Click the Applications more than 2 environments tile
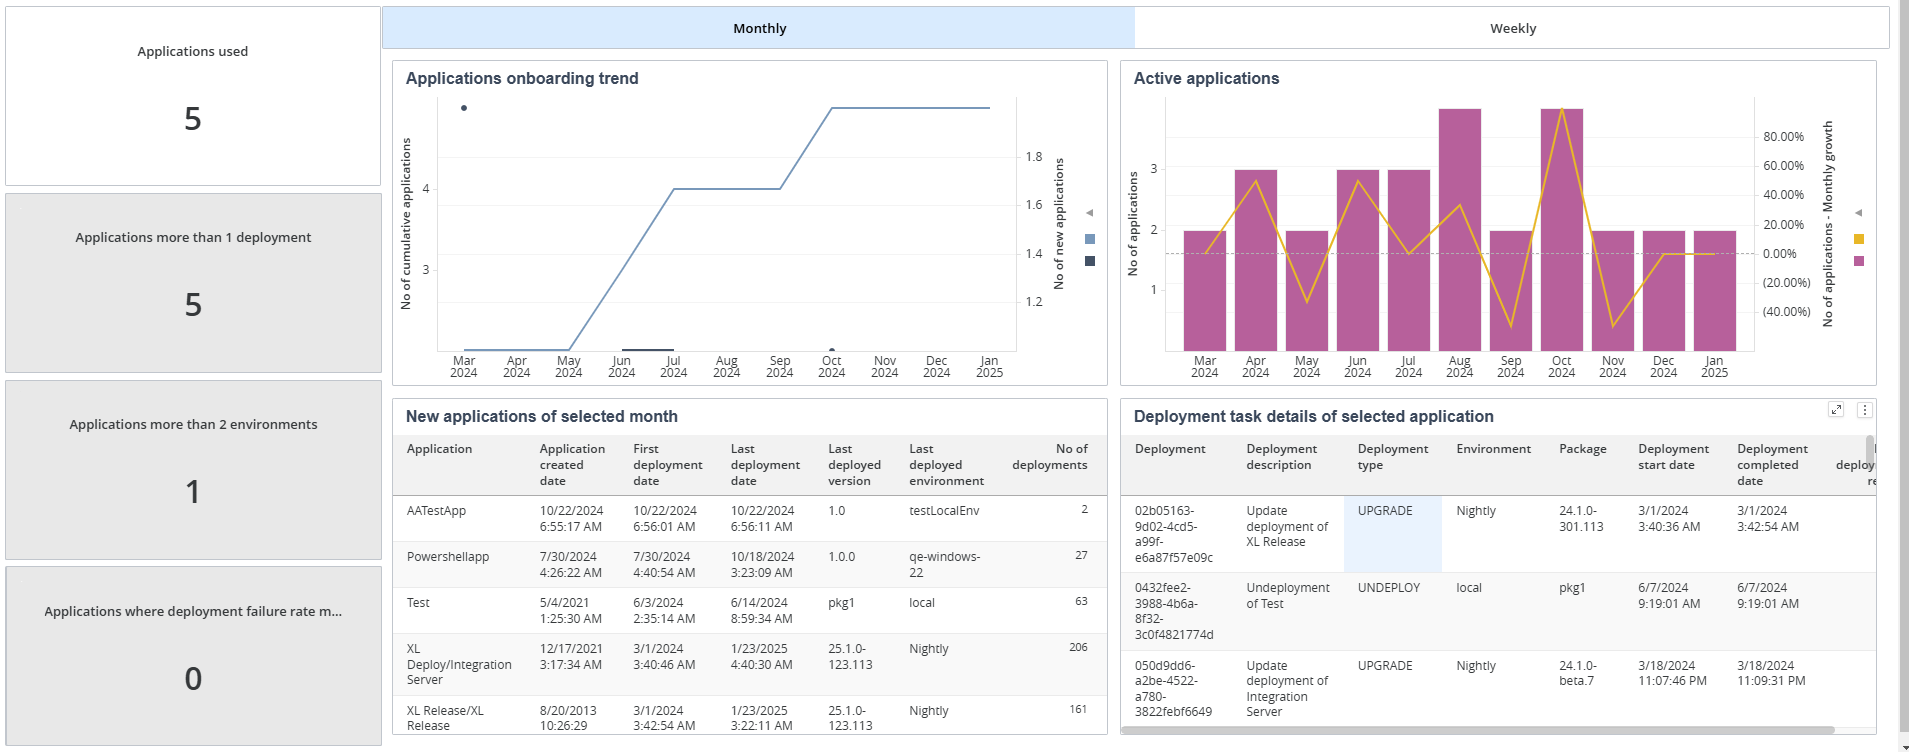The height and width of the screenshot is (752, 1909). pyautogui.click(x=193, y=470)
